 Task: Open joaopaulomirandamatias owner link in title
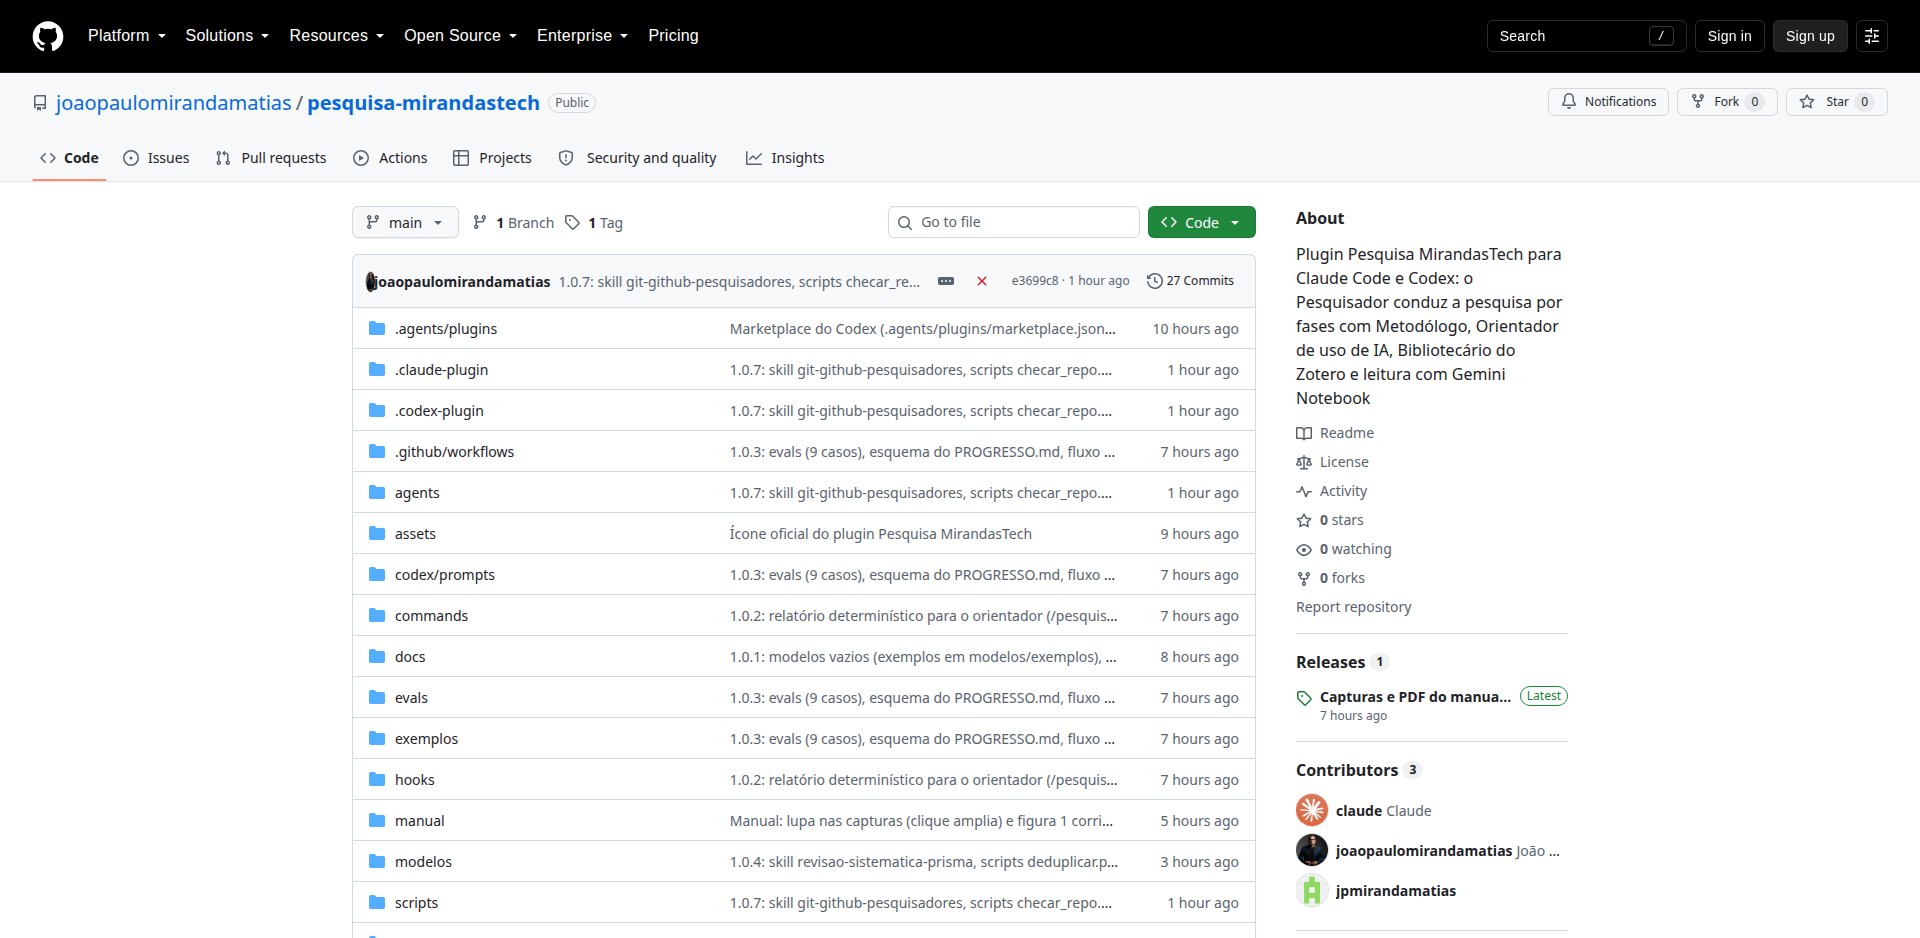(174, 102)
